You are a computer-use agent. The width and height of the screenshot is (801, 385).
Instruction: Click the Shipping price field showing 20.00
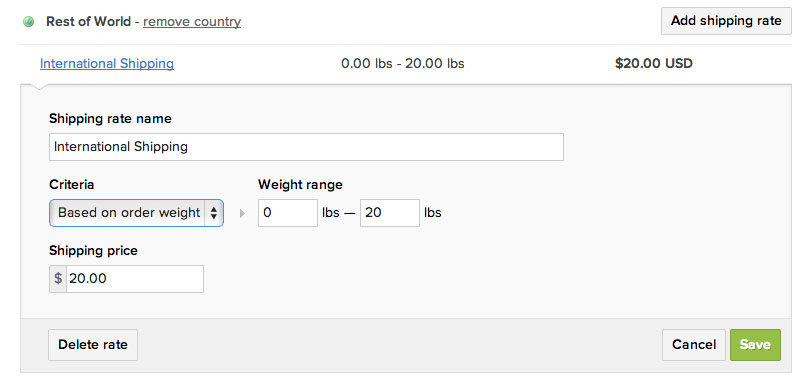click(x=135, y=279)
